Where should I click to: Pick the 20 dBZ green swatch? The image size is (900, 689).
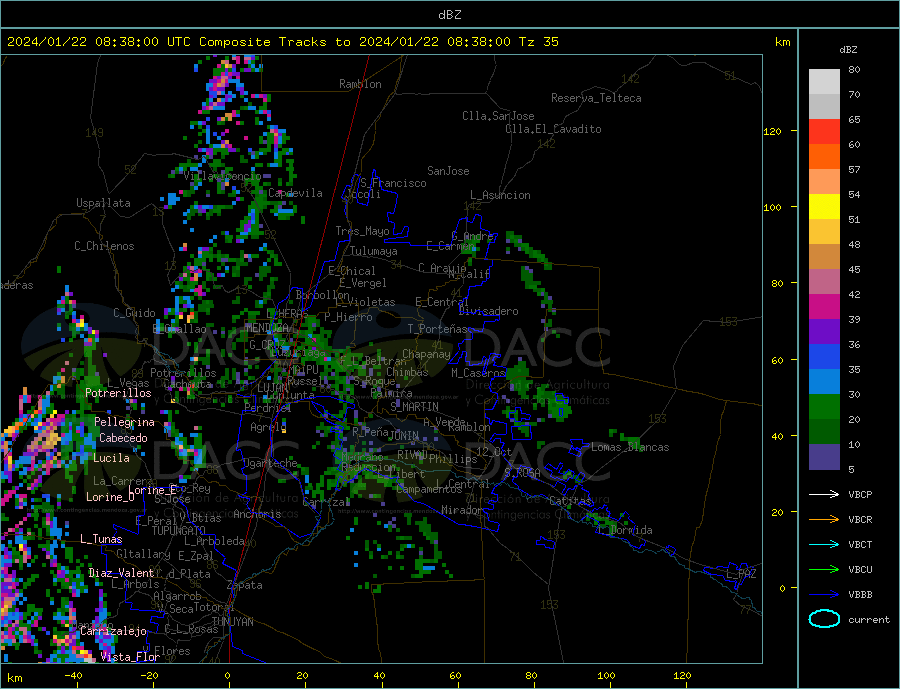[x=824, y=407]
